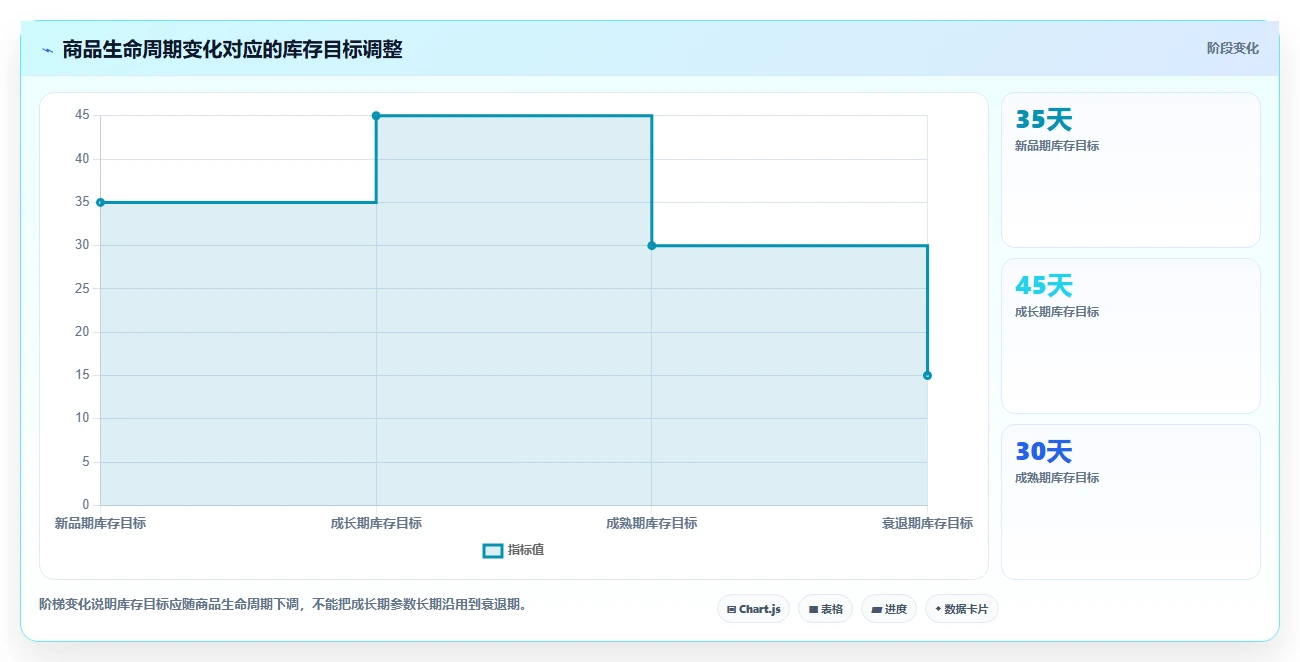Click the chart title 商品生命周期变化对应的库存目标调整
This screenshot has width=1300, height=662.
point(232,49)
